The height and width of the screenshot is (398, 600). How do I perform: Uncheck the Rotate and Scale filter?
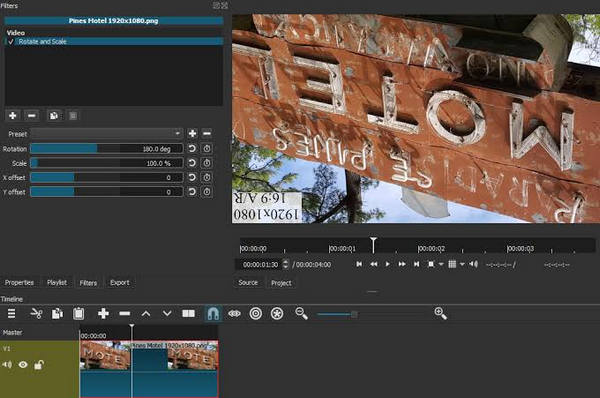tap(10, 41)
